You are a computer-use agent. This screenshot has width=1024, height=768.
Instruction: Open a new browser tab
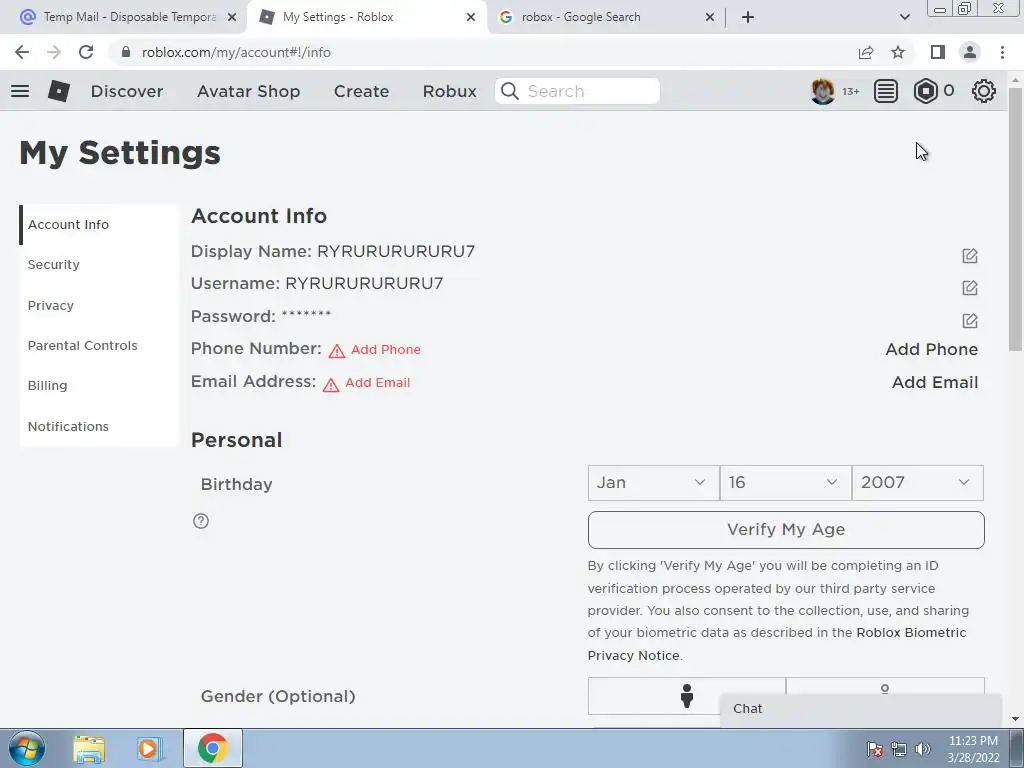748,17
